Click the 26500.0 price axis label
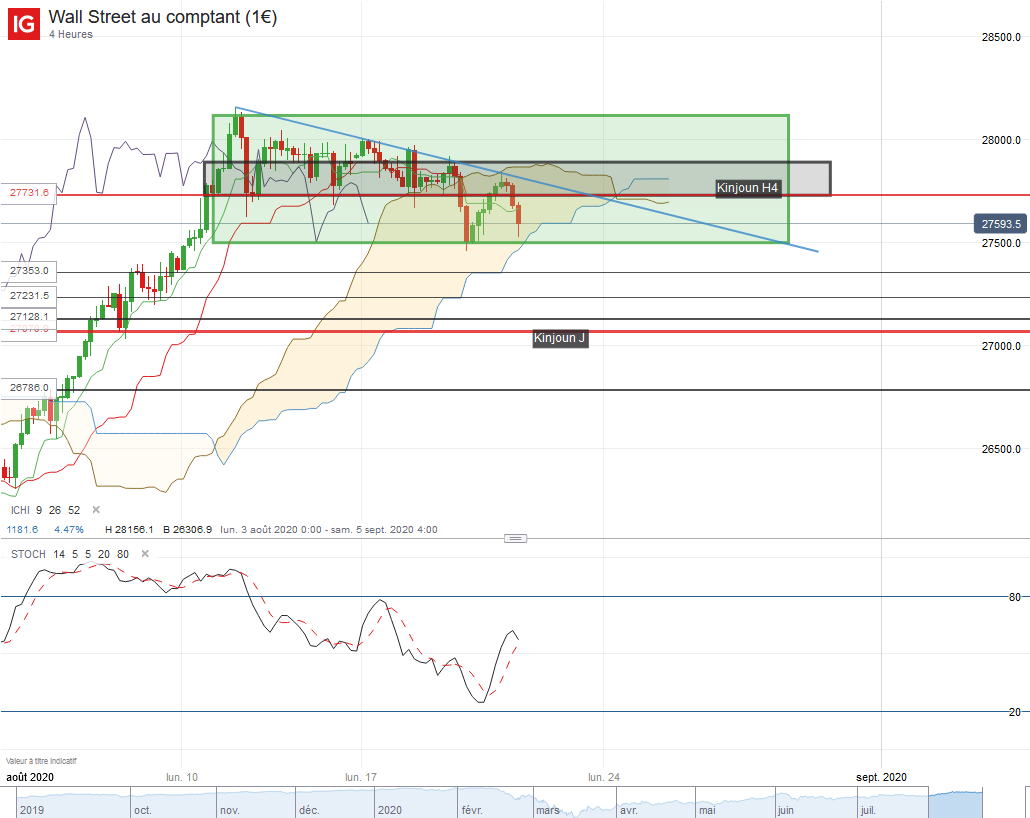1030x818 pixels. coord(1001,449)
